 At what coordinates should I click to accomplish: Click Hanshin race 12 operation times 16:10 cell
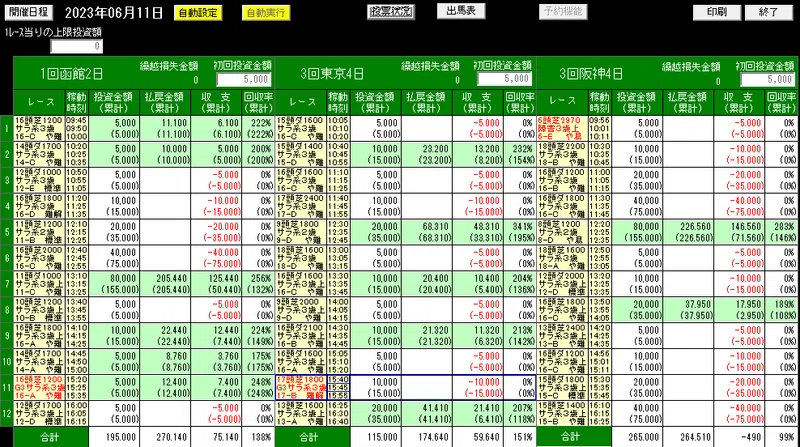(x=599, y=413)
